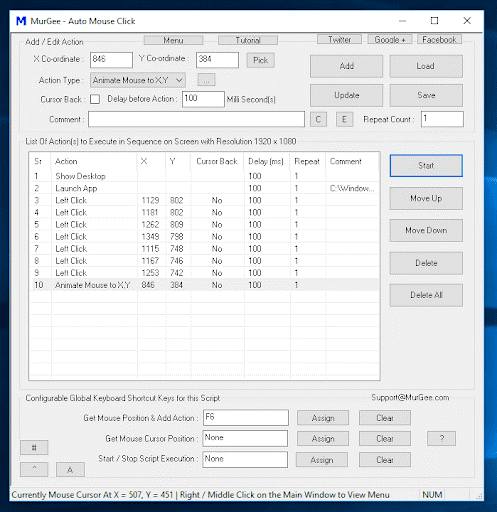
Task: Click the Support@MurGee.com email text
Action: click(x=410, y=397)
